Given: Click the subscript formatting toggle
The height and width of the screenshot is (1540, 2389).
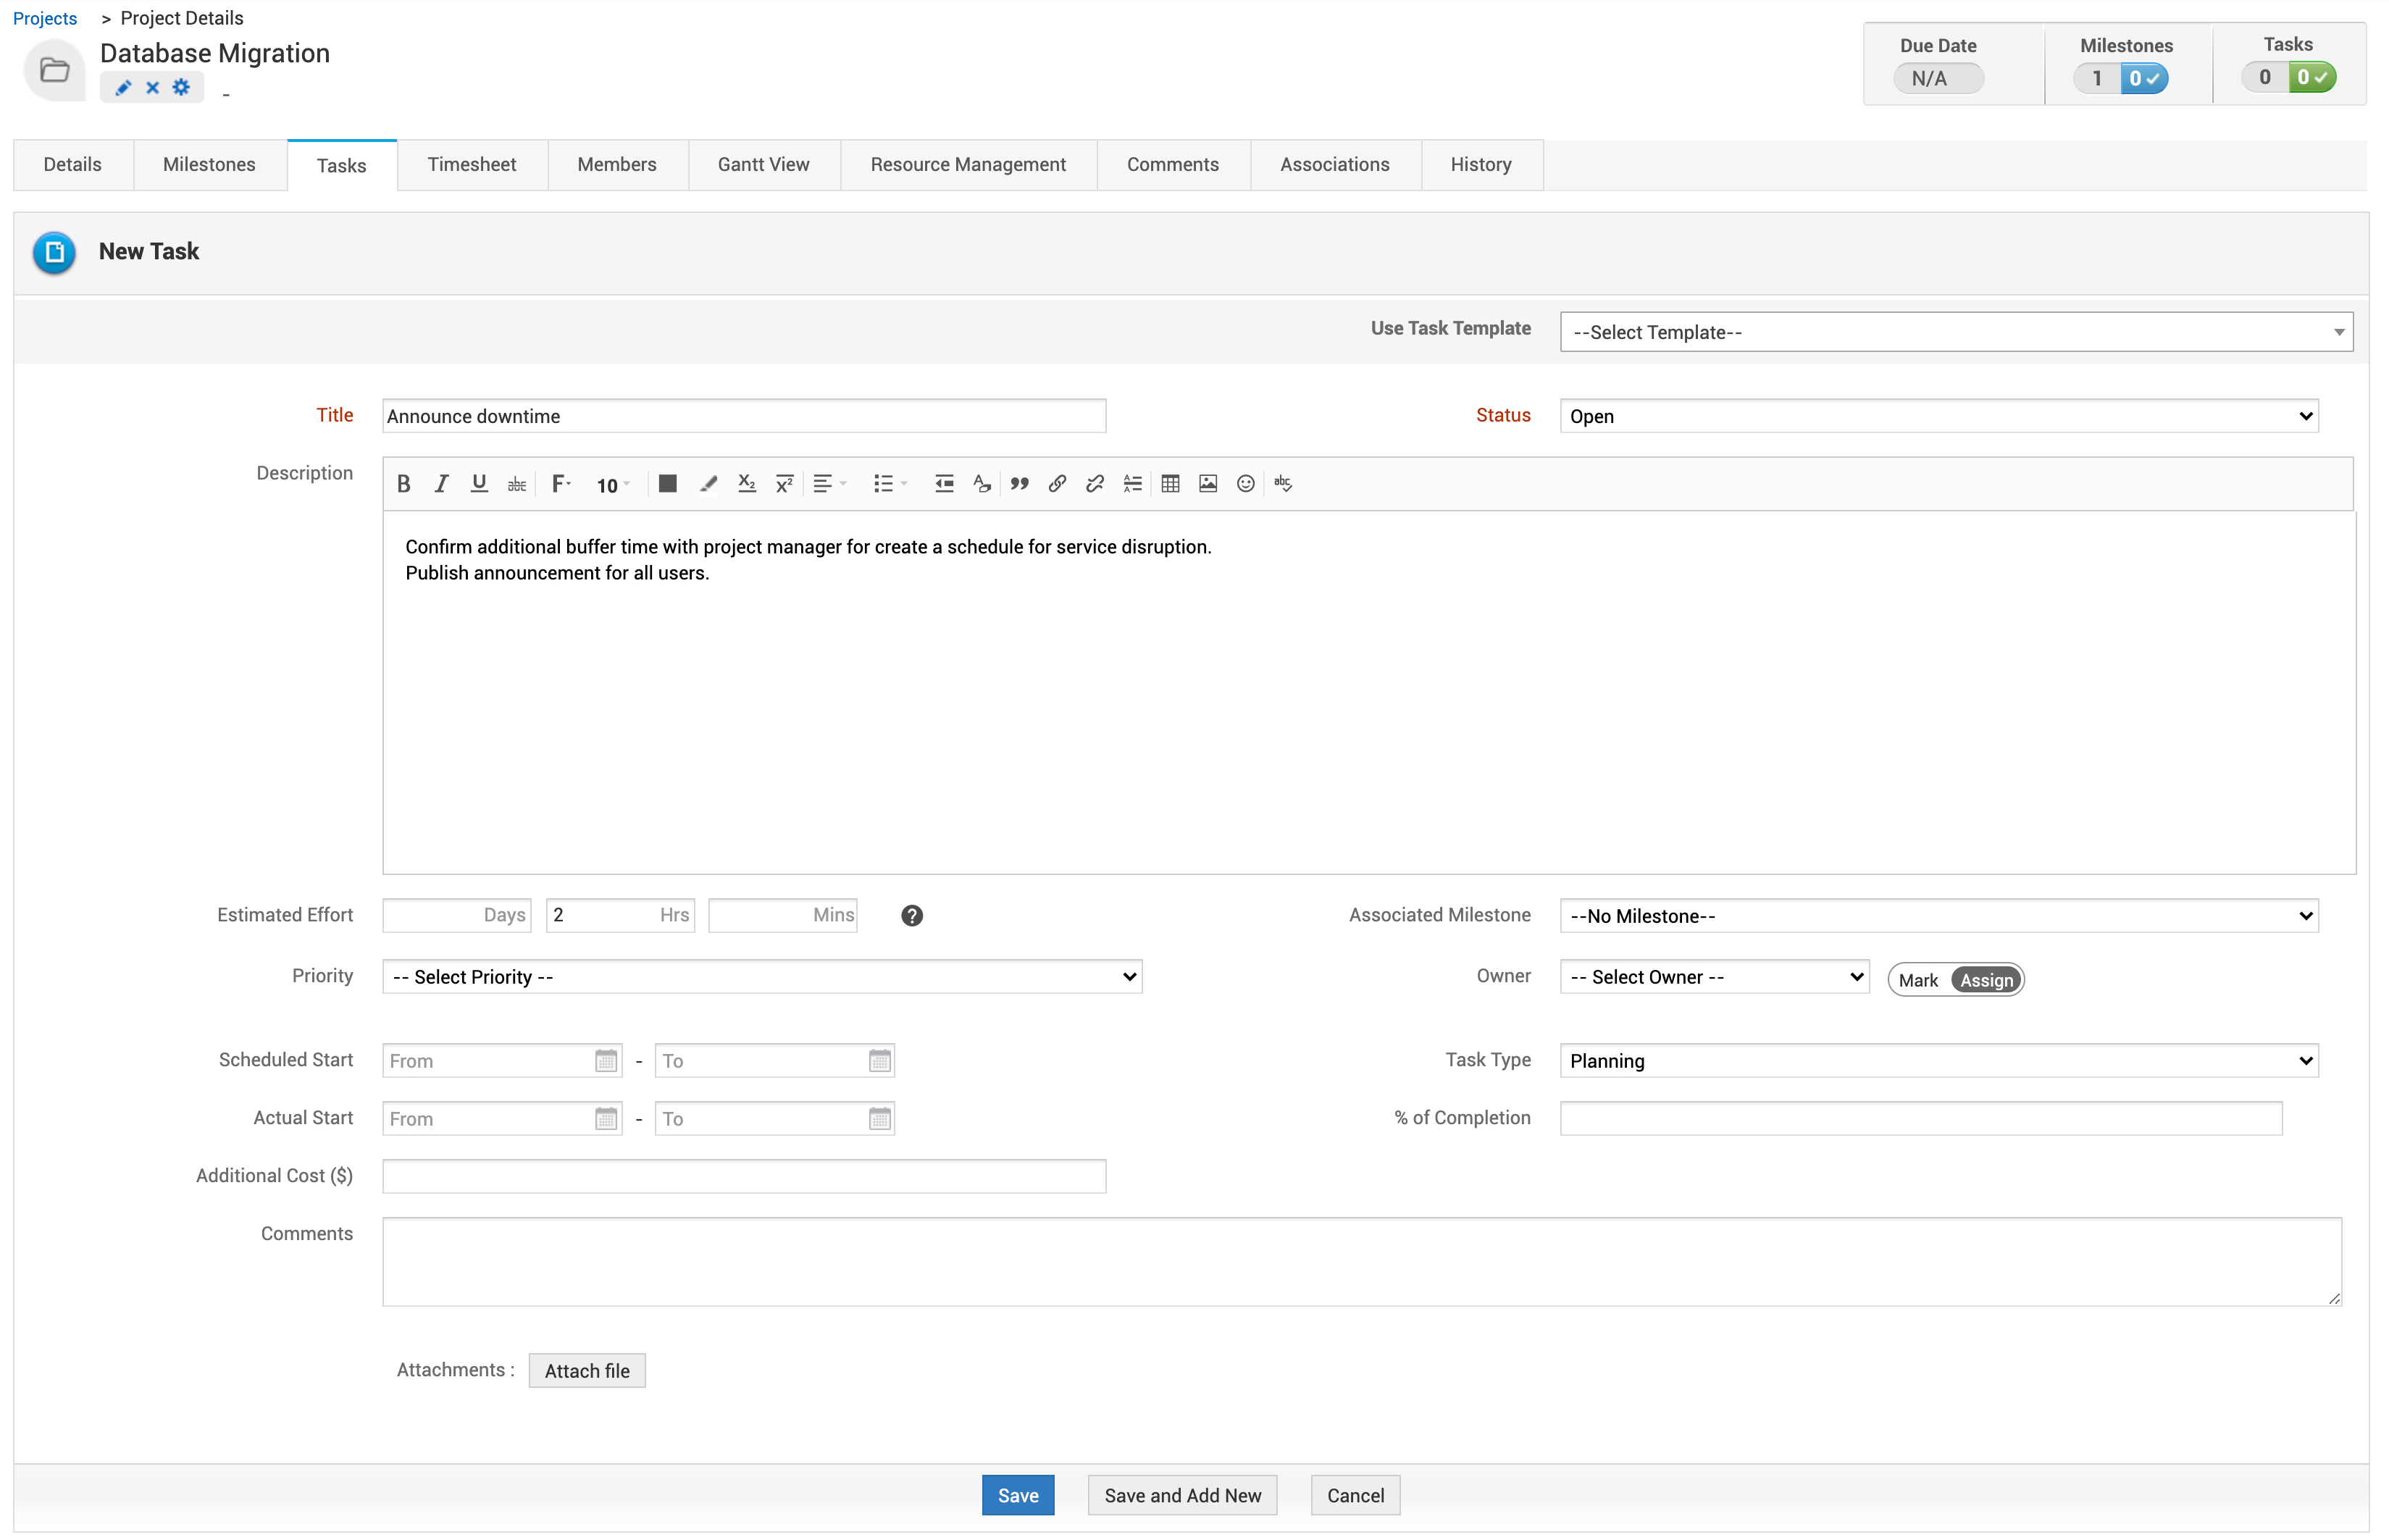Looking at the screenshot, I should 746,484.
